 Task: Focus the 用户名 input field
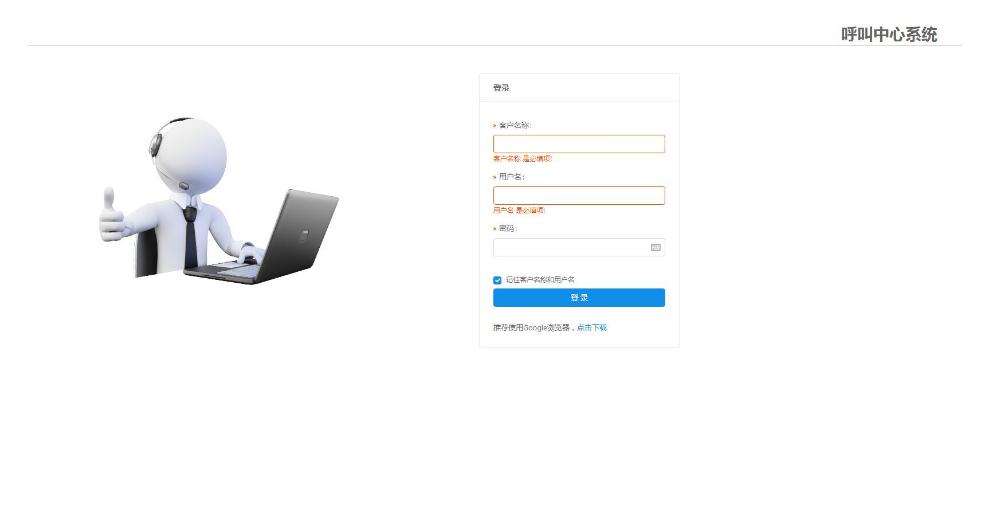pos(579,195)
